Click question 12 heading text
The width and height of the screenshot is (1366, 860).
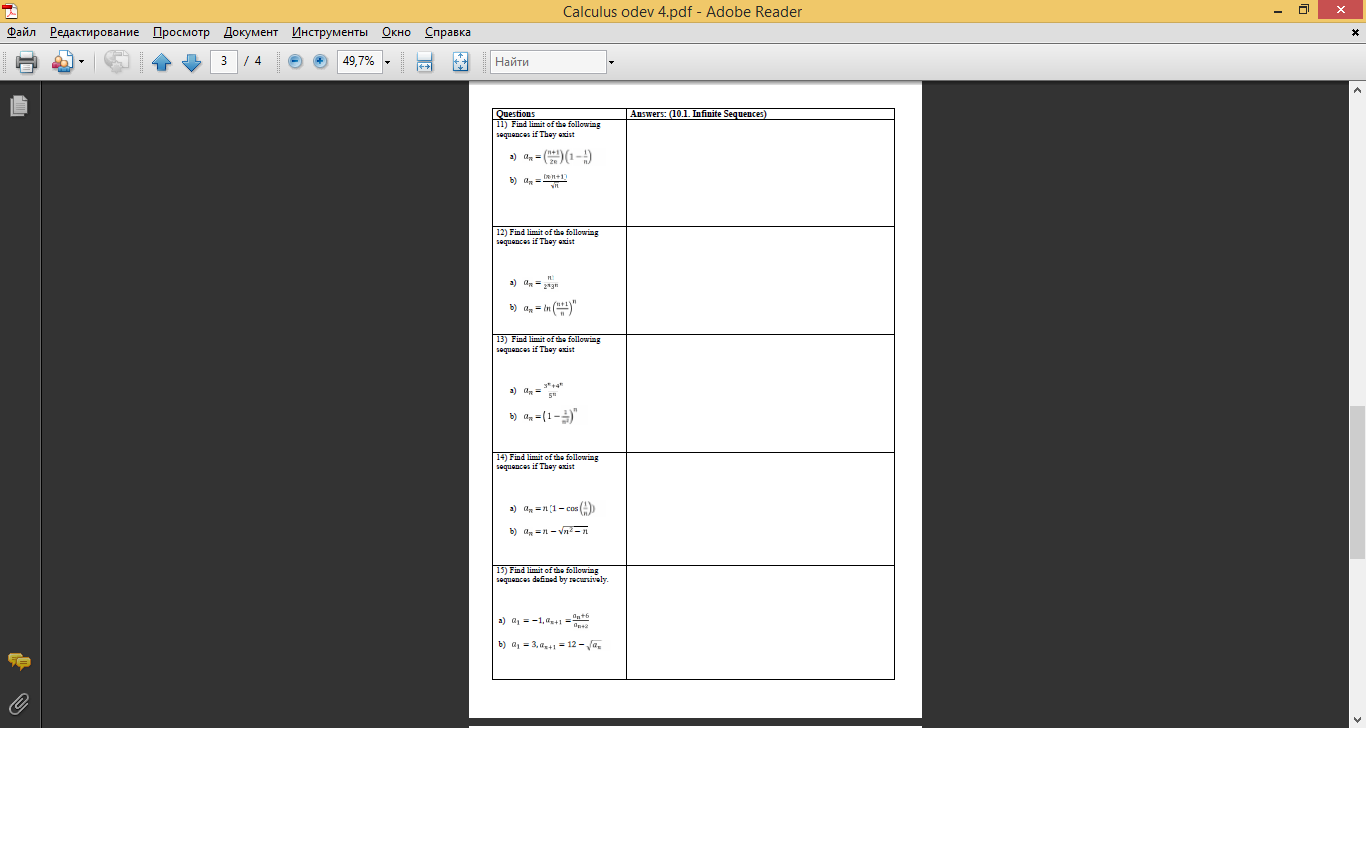(x=547, y=237)
